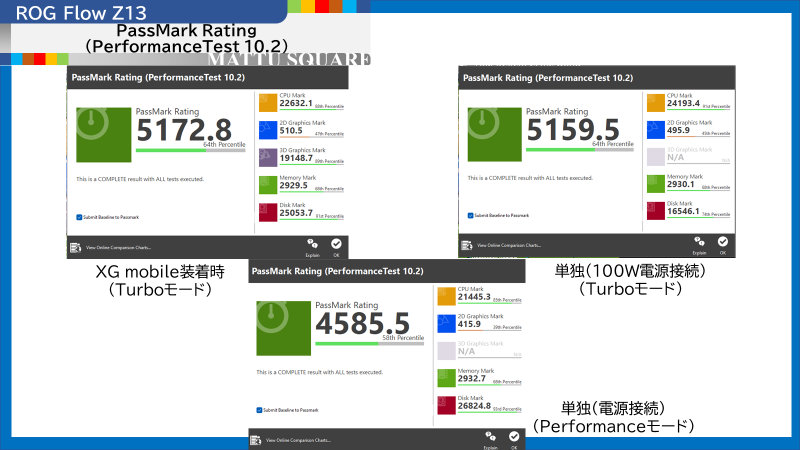This screenshot has width=800, height=450.
Task: Click CPU Mark value 22632.1
Action: pyautogui.click(x=296, y=104)
